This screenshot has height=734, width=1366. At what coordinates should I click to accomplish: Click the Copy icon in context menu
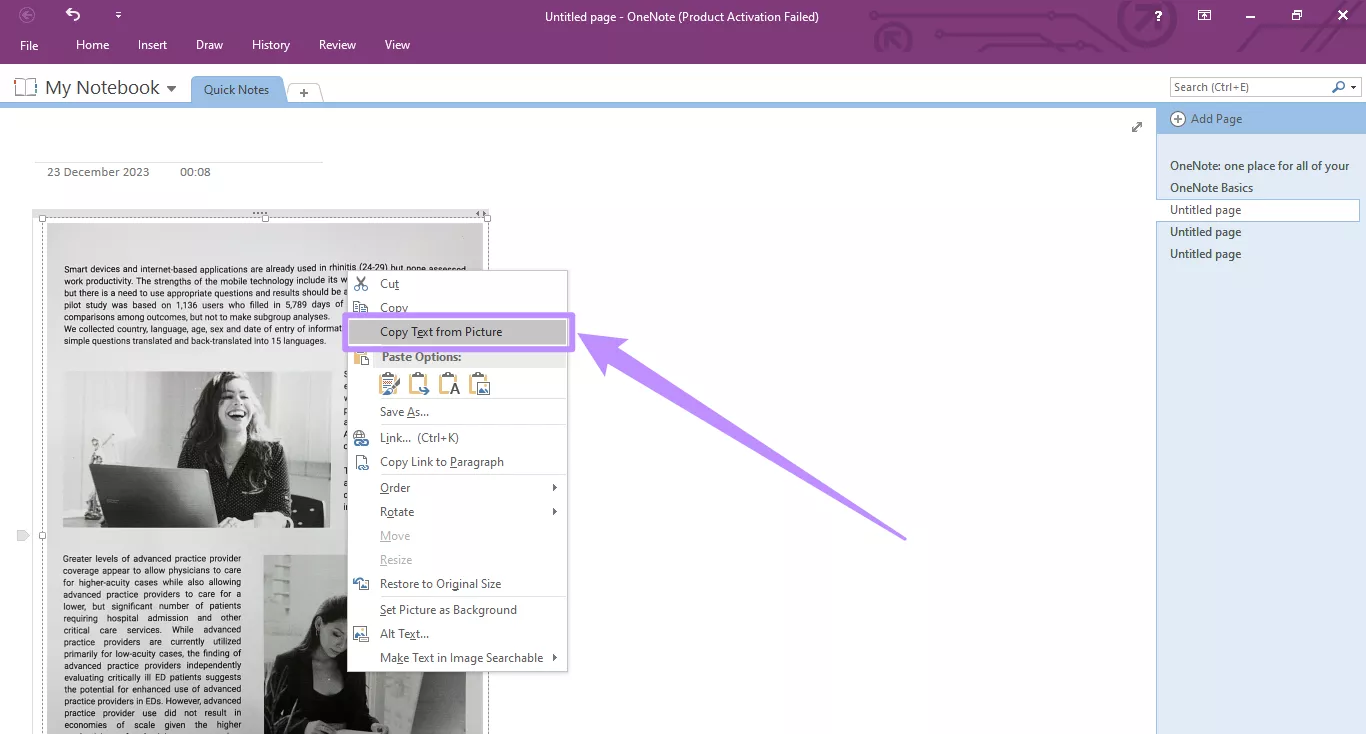click(x=361, y=308)
